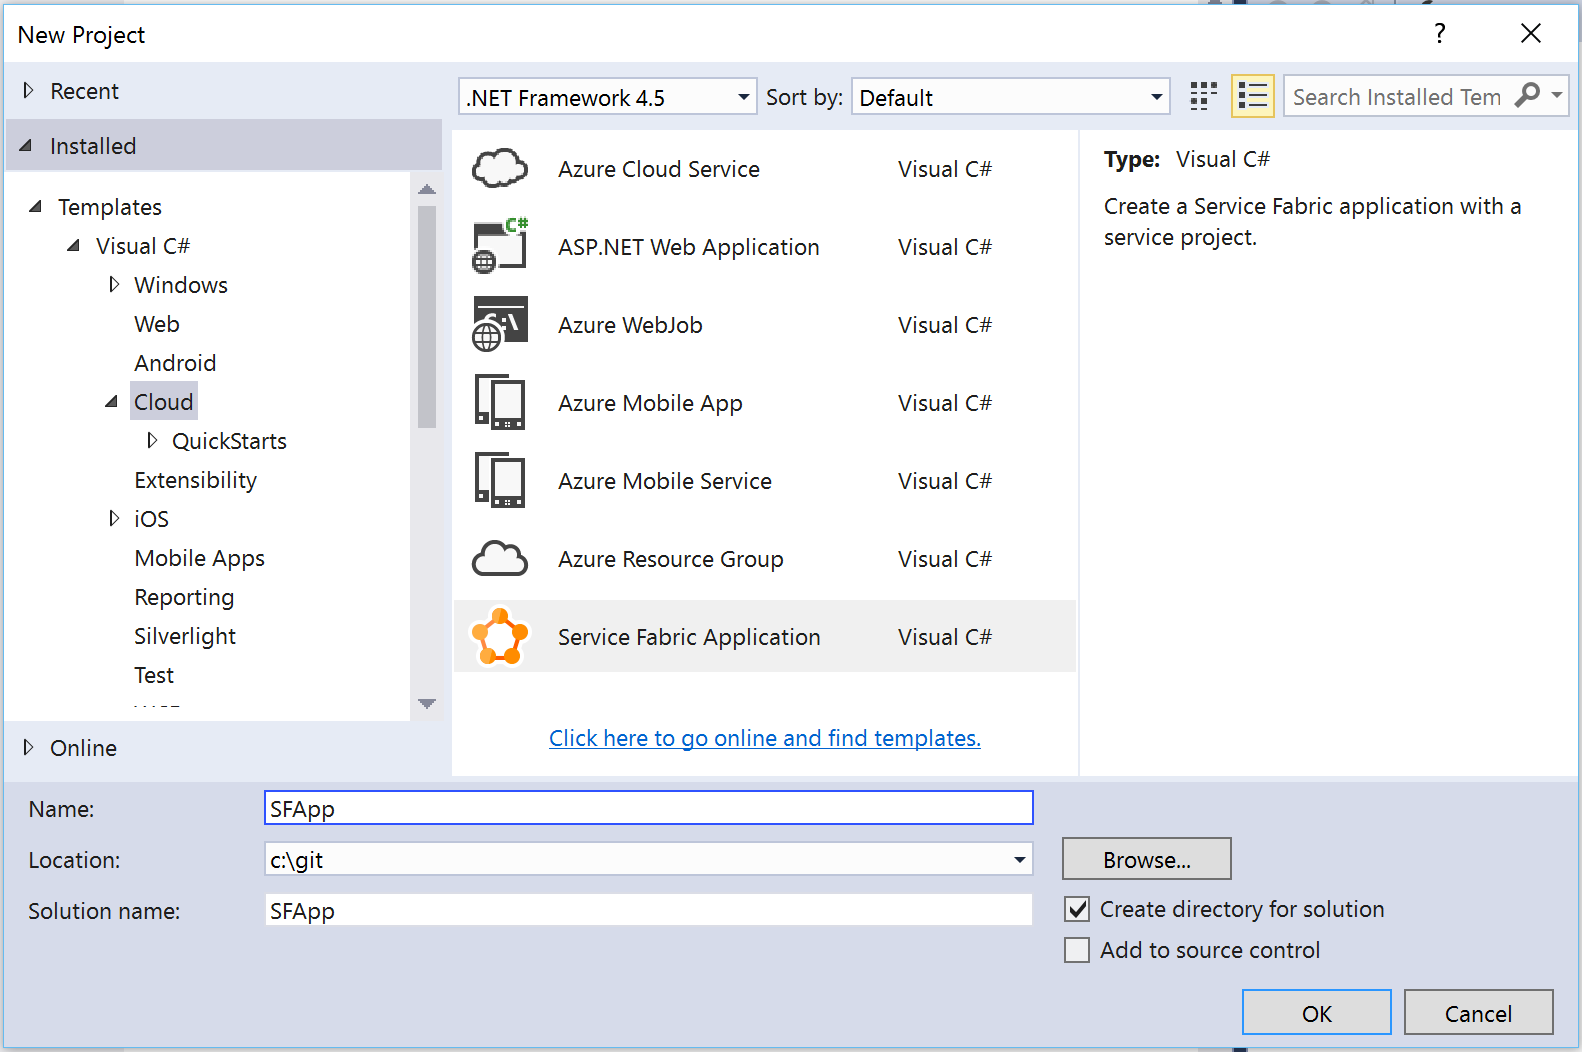This screenshot has height=1052, width=1582.
Task: Expand the Recent section
Action: 28,91
